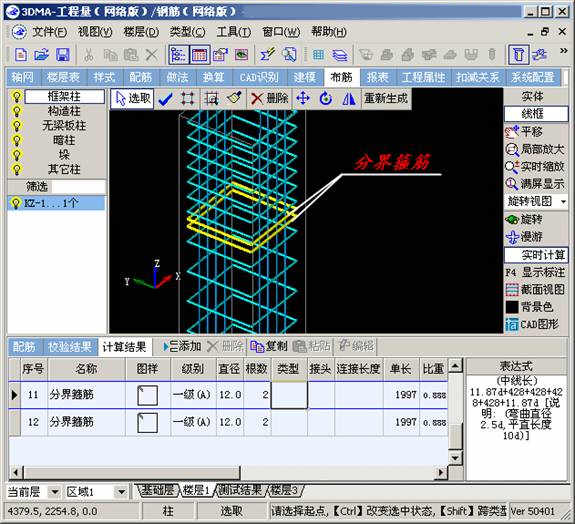Image resolution: width=575 pixels, height=524 pixels.
Task: Toggle the lightbulb next to 无梁板柱
Action: click(x=16, y=126)
